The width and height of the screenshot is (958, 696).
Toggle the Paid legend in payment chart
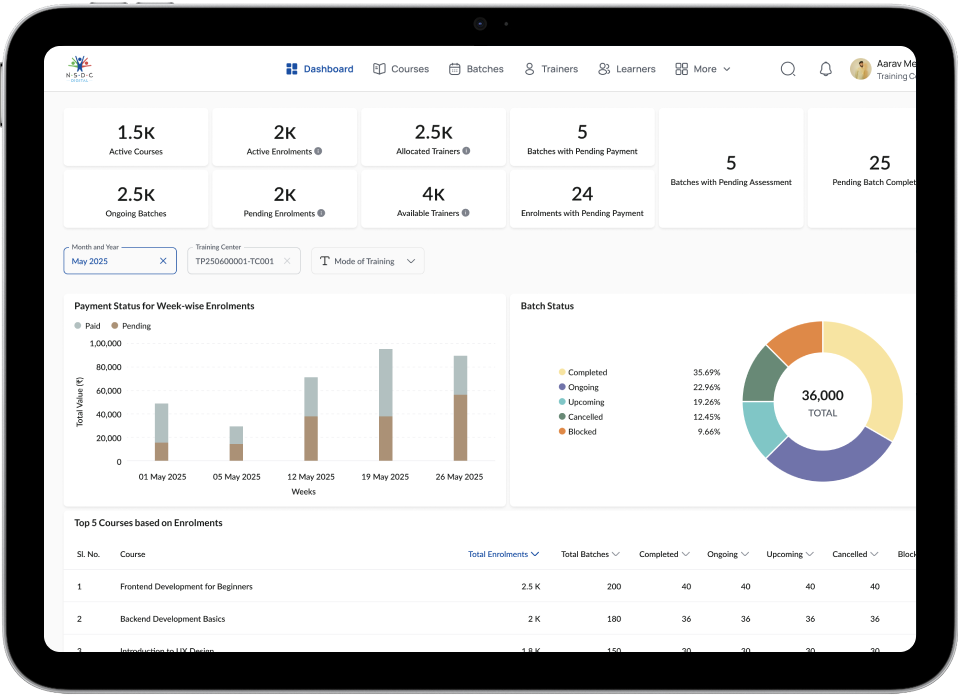point(88,326)
